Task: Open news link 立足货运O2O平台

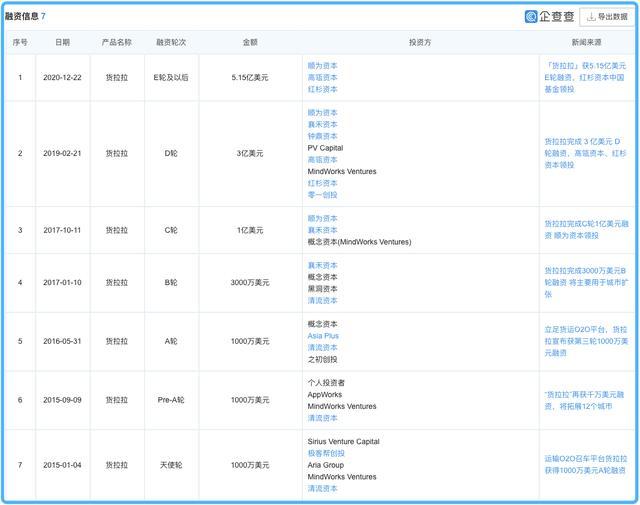Action: click(586, 341)
